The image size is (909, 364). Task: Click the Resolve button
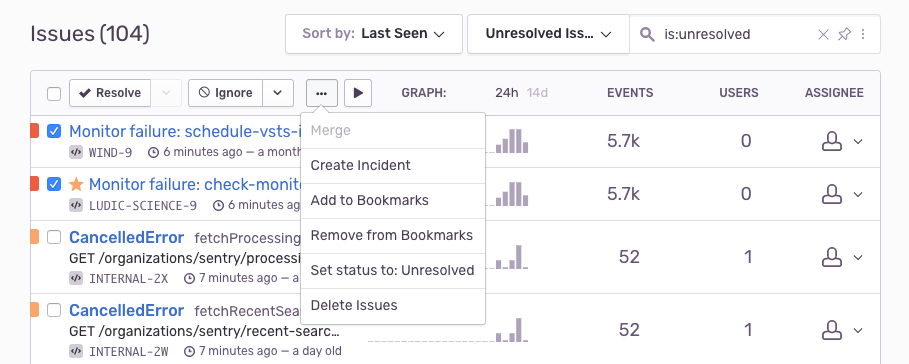click(110, 93)
